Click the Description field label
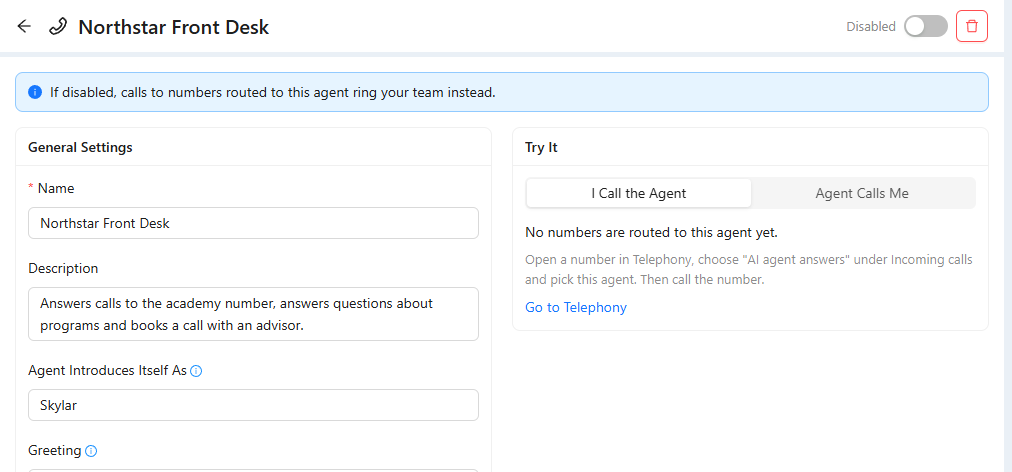 [63, 268]
